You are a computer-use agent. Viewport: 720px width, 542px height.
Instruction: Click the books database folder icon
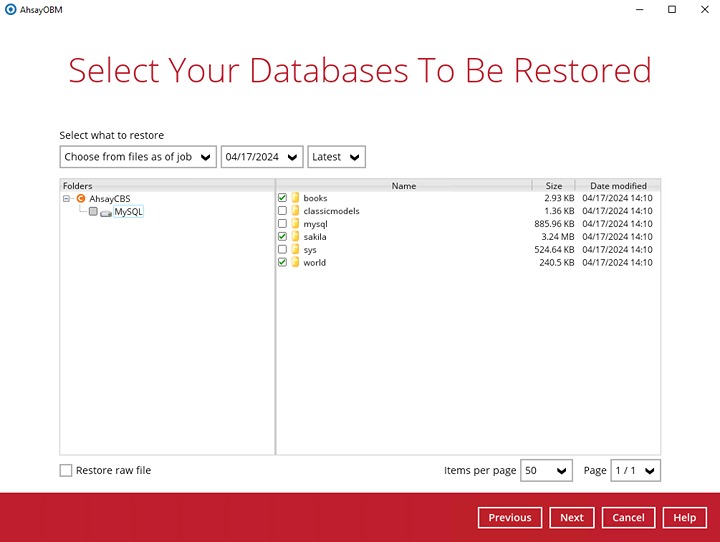[x=295, y=198]
